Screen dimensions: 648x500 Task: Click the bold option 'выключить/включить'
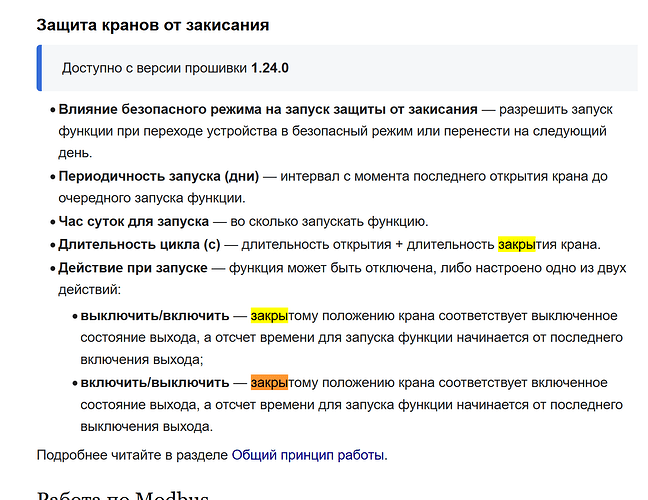tap(155, 316)
